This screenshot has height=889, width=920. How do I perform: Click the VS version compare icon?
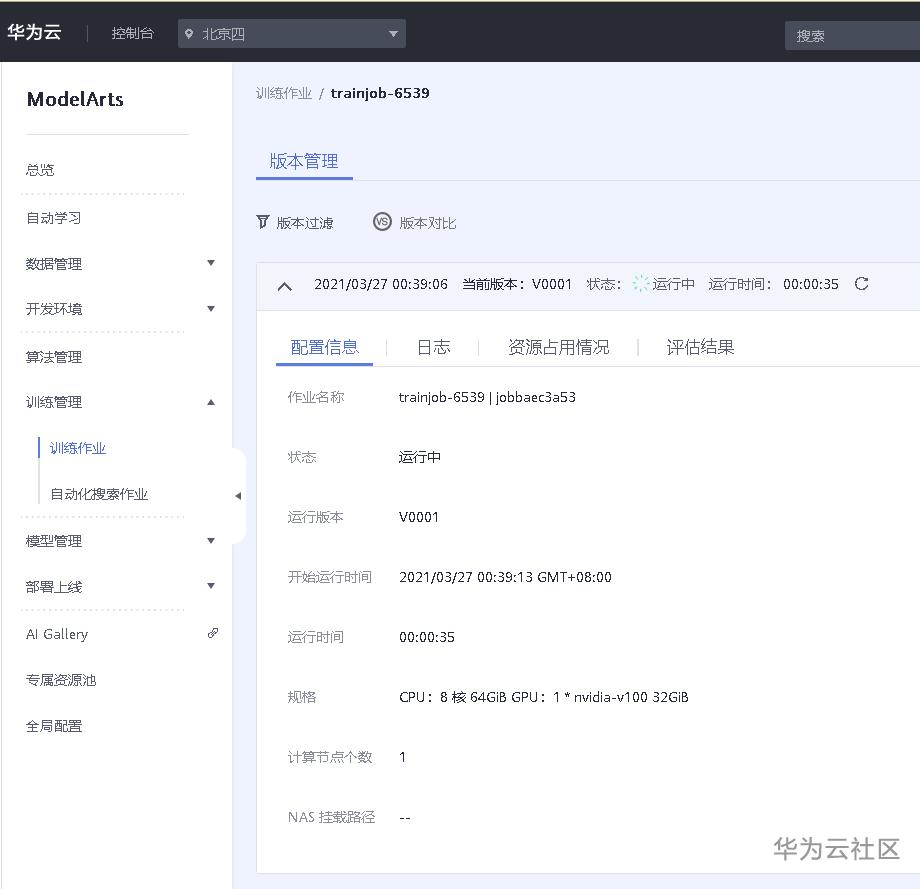(382, 222)
